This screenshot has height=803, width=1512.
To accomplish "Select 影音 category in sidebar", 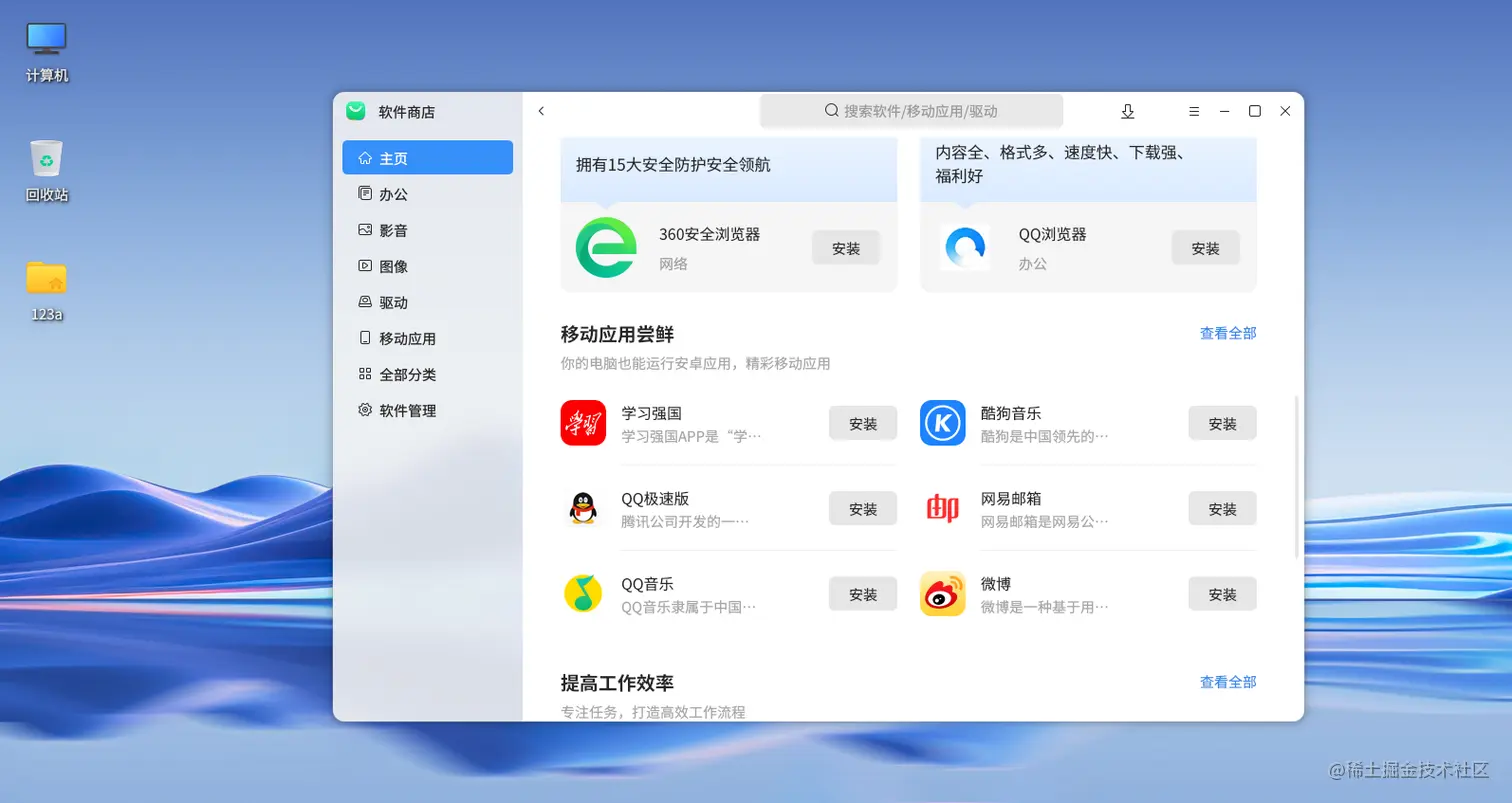I will (428, 230).
